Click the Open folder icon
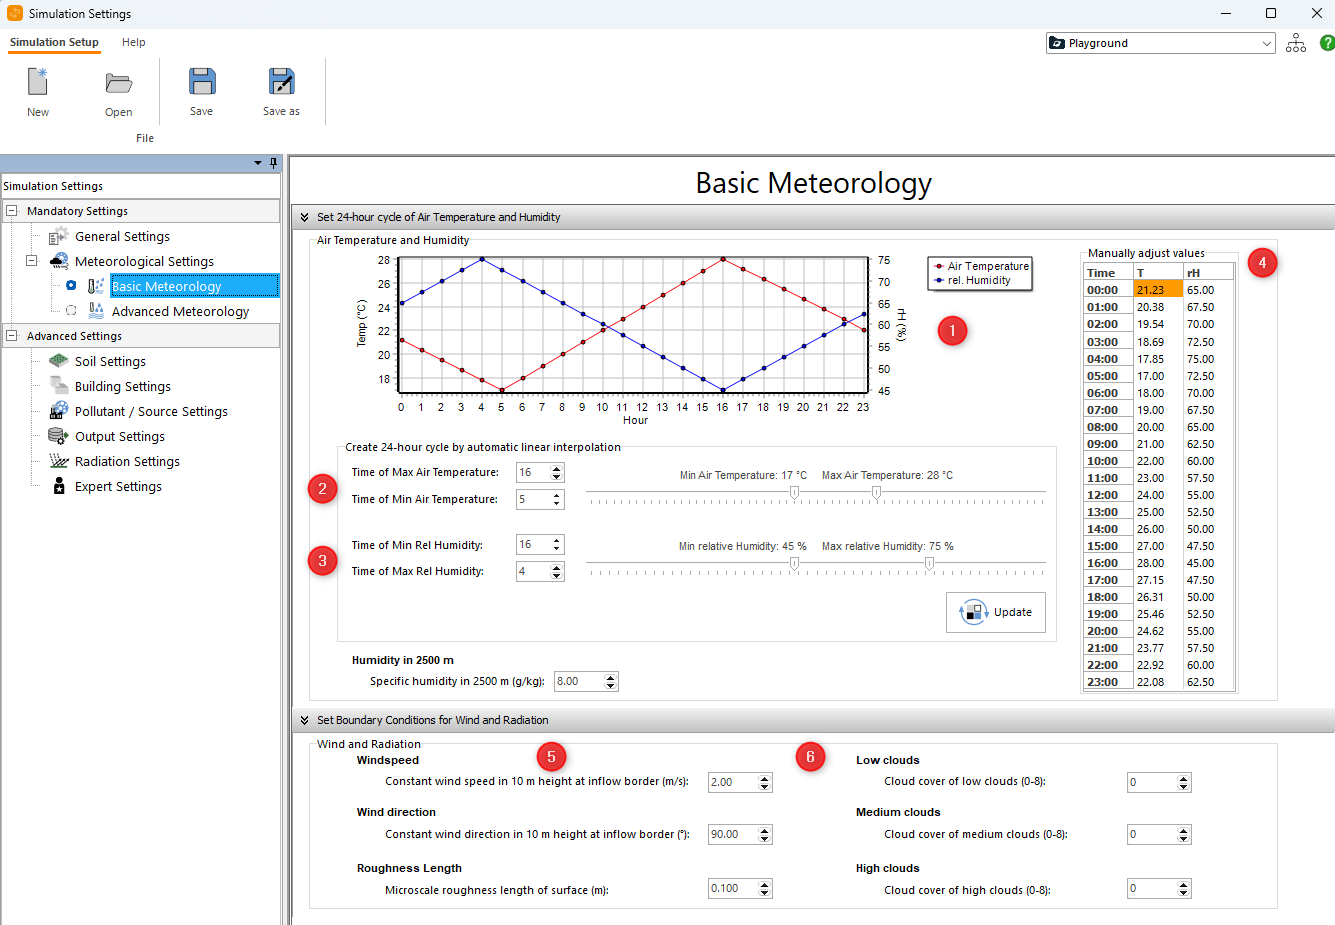The image size is (1335, 925). (118, 82)
